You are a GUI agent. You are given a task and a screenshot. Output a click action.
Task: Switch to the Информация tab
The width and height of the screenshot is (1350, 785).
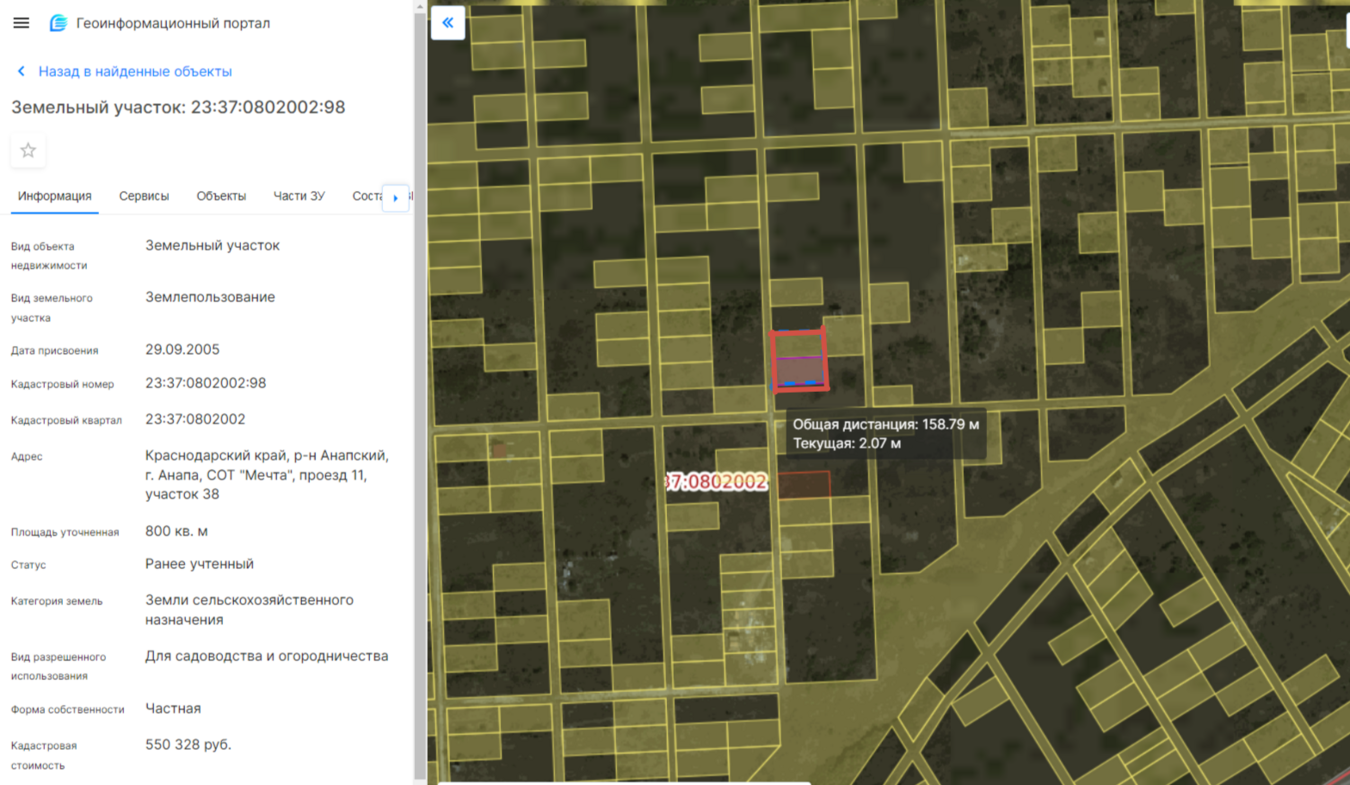(x=54, y=196)
